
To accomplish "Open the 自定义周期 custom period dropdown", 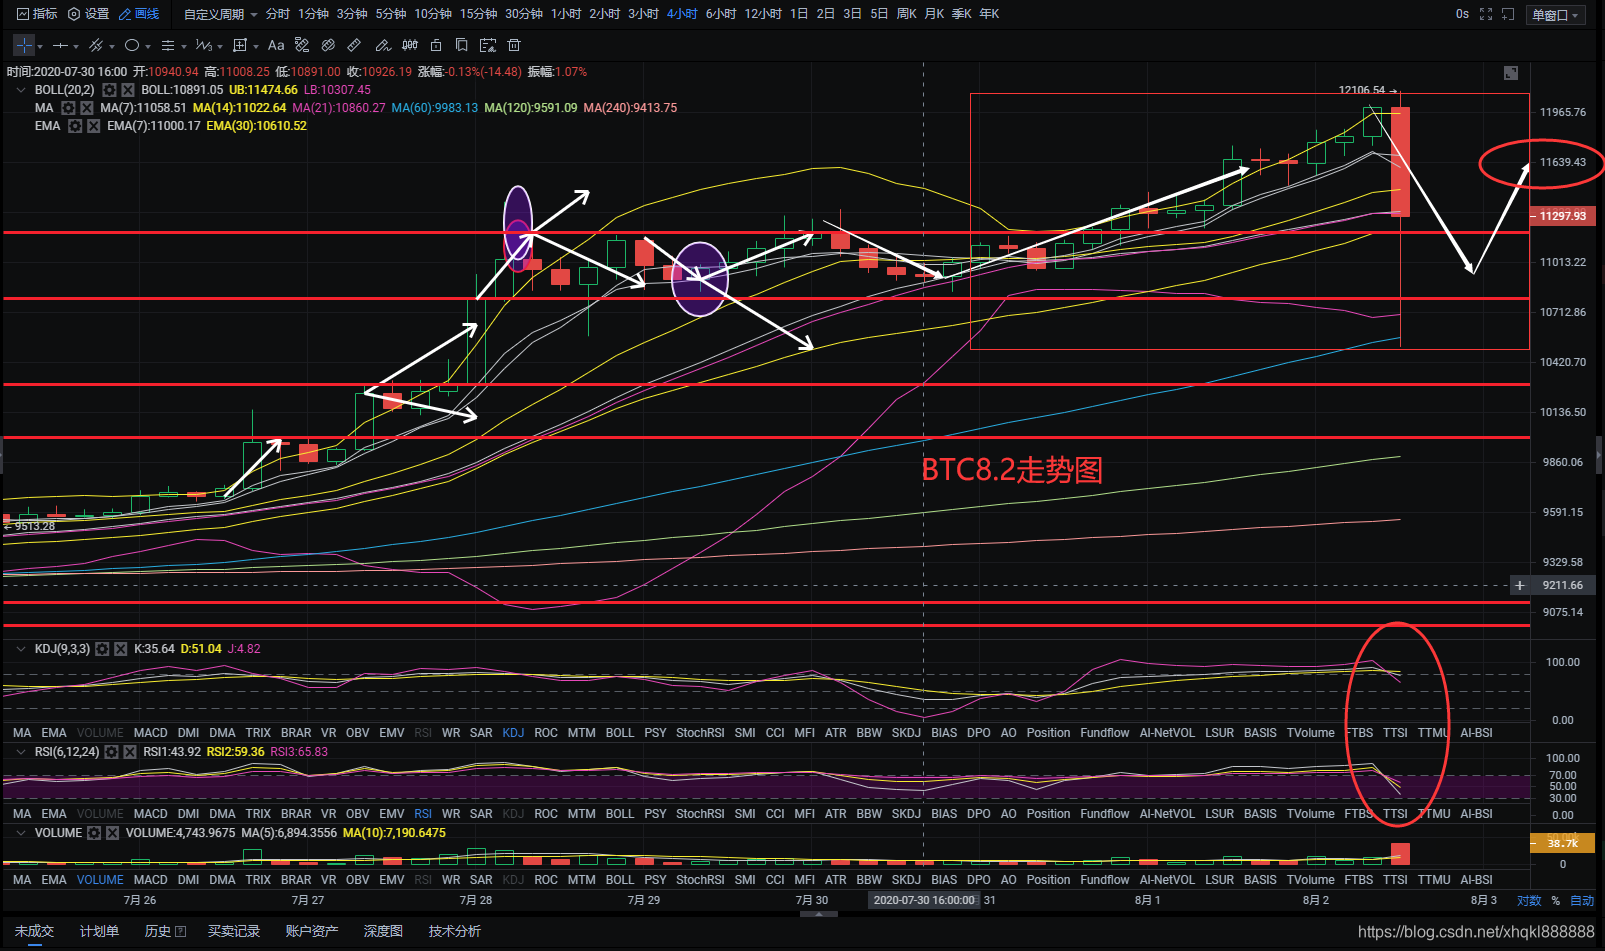I will pos(220,14).
